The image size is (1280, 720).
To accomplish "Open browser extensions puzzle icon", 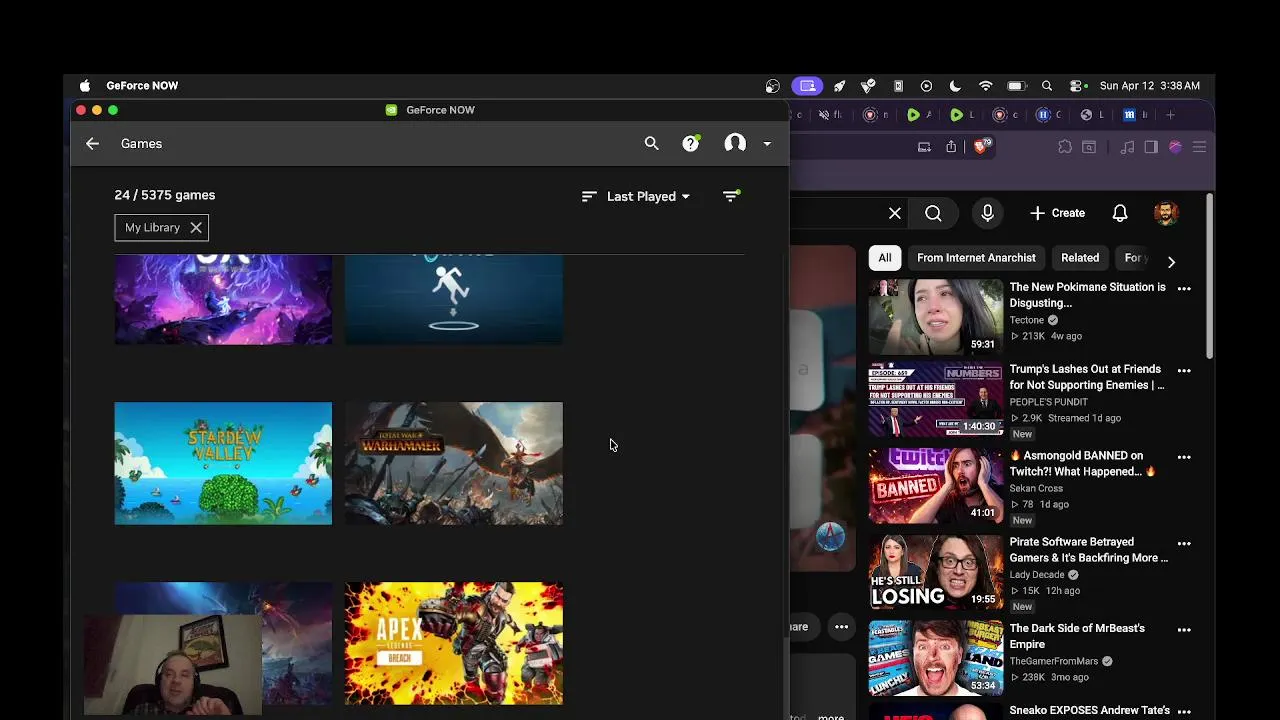I will 1065,147.
